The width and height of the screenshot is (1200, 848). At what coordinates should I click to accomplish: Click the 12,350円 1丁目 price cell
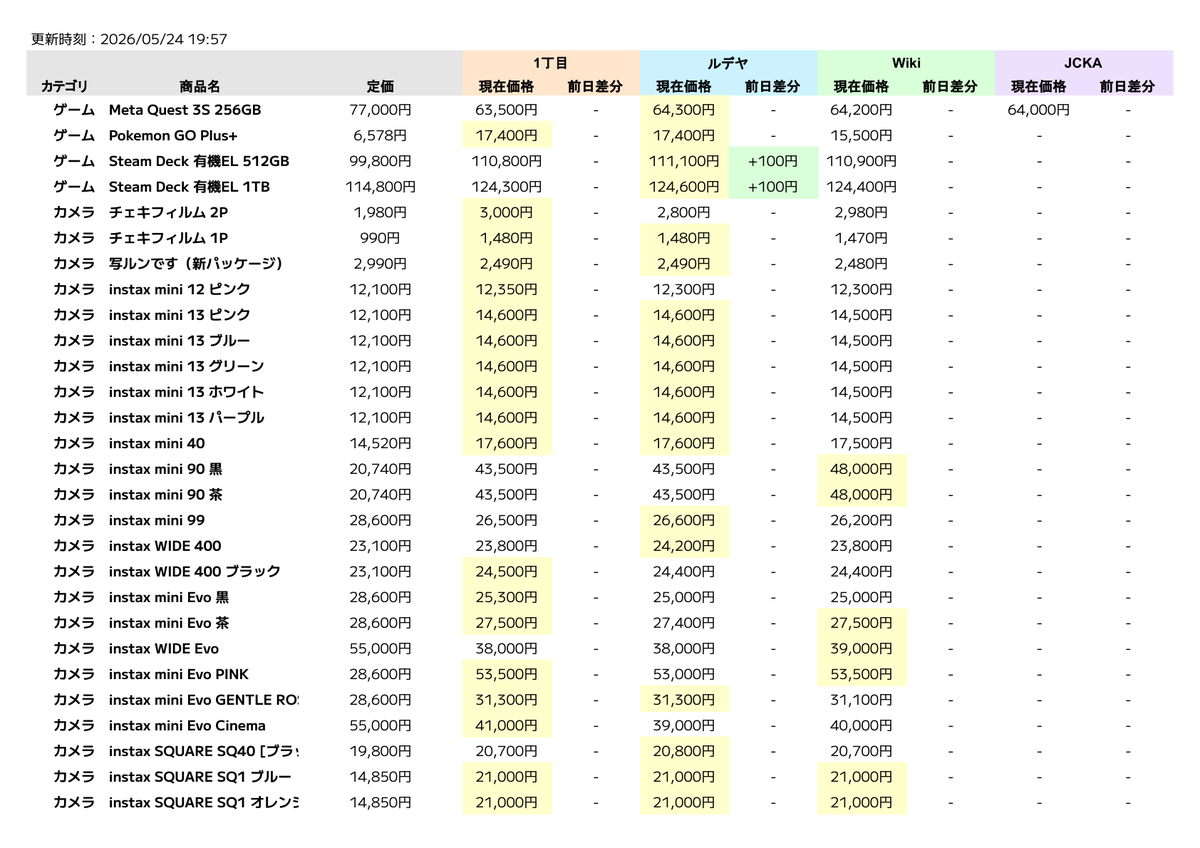(506, 289)
